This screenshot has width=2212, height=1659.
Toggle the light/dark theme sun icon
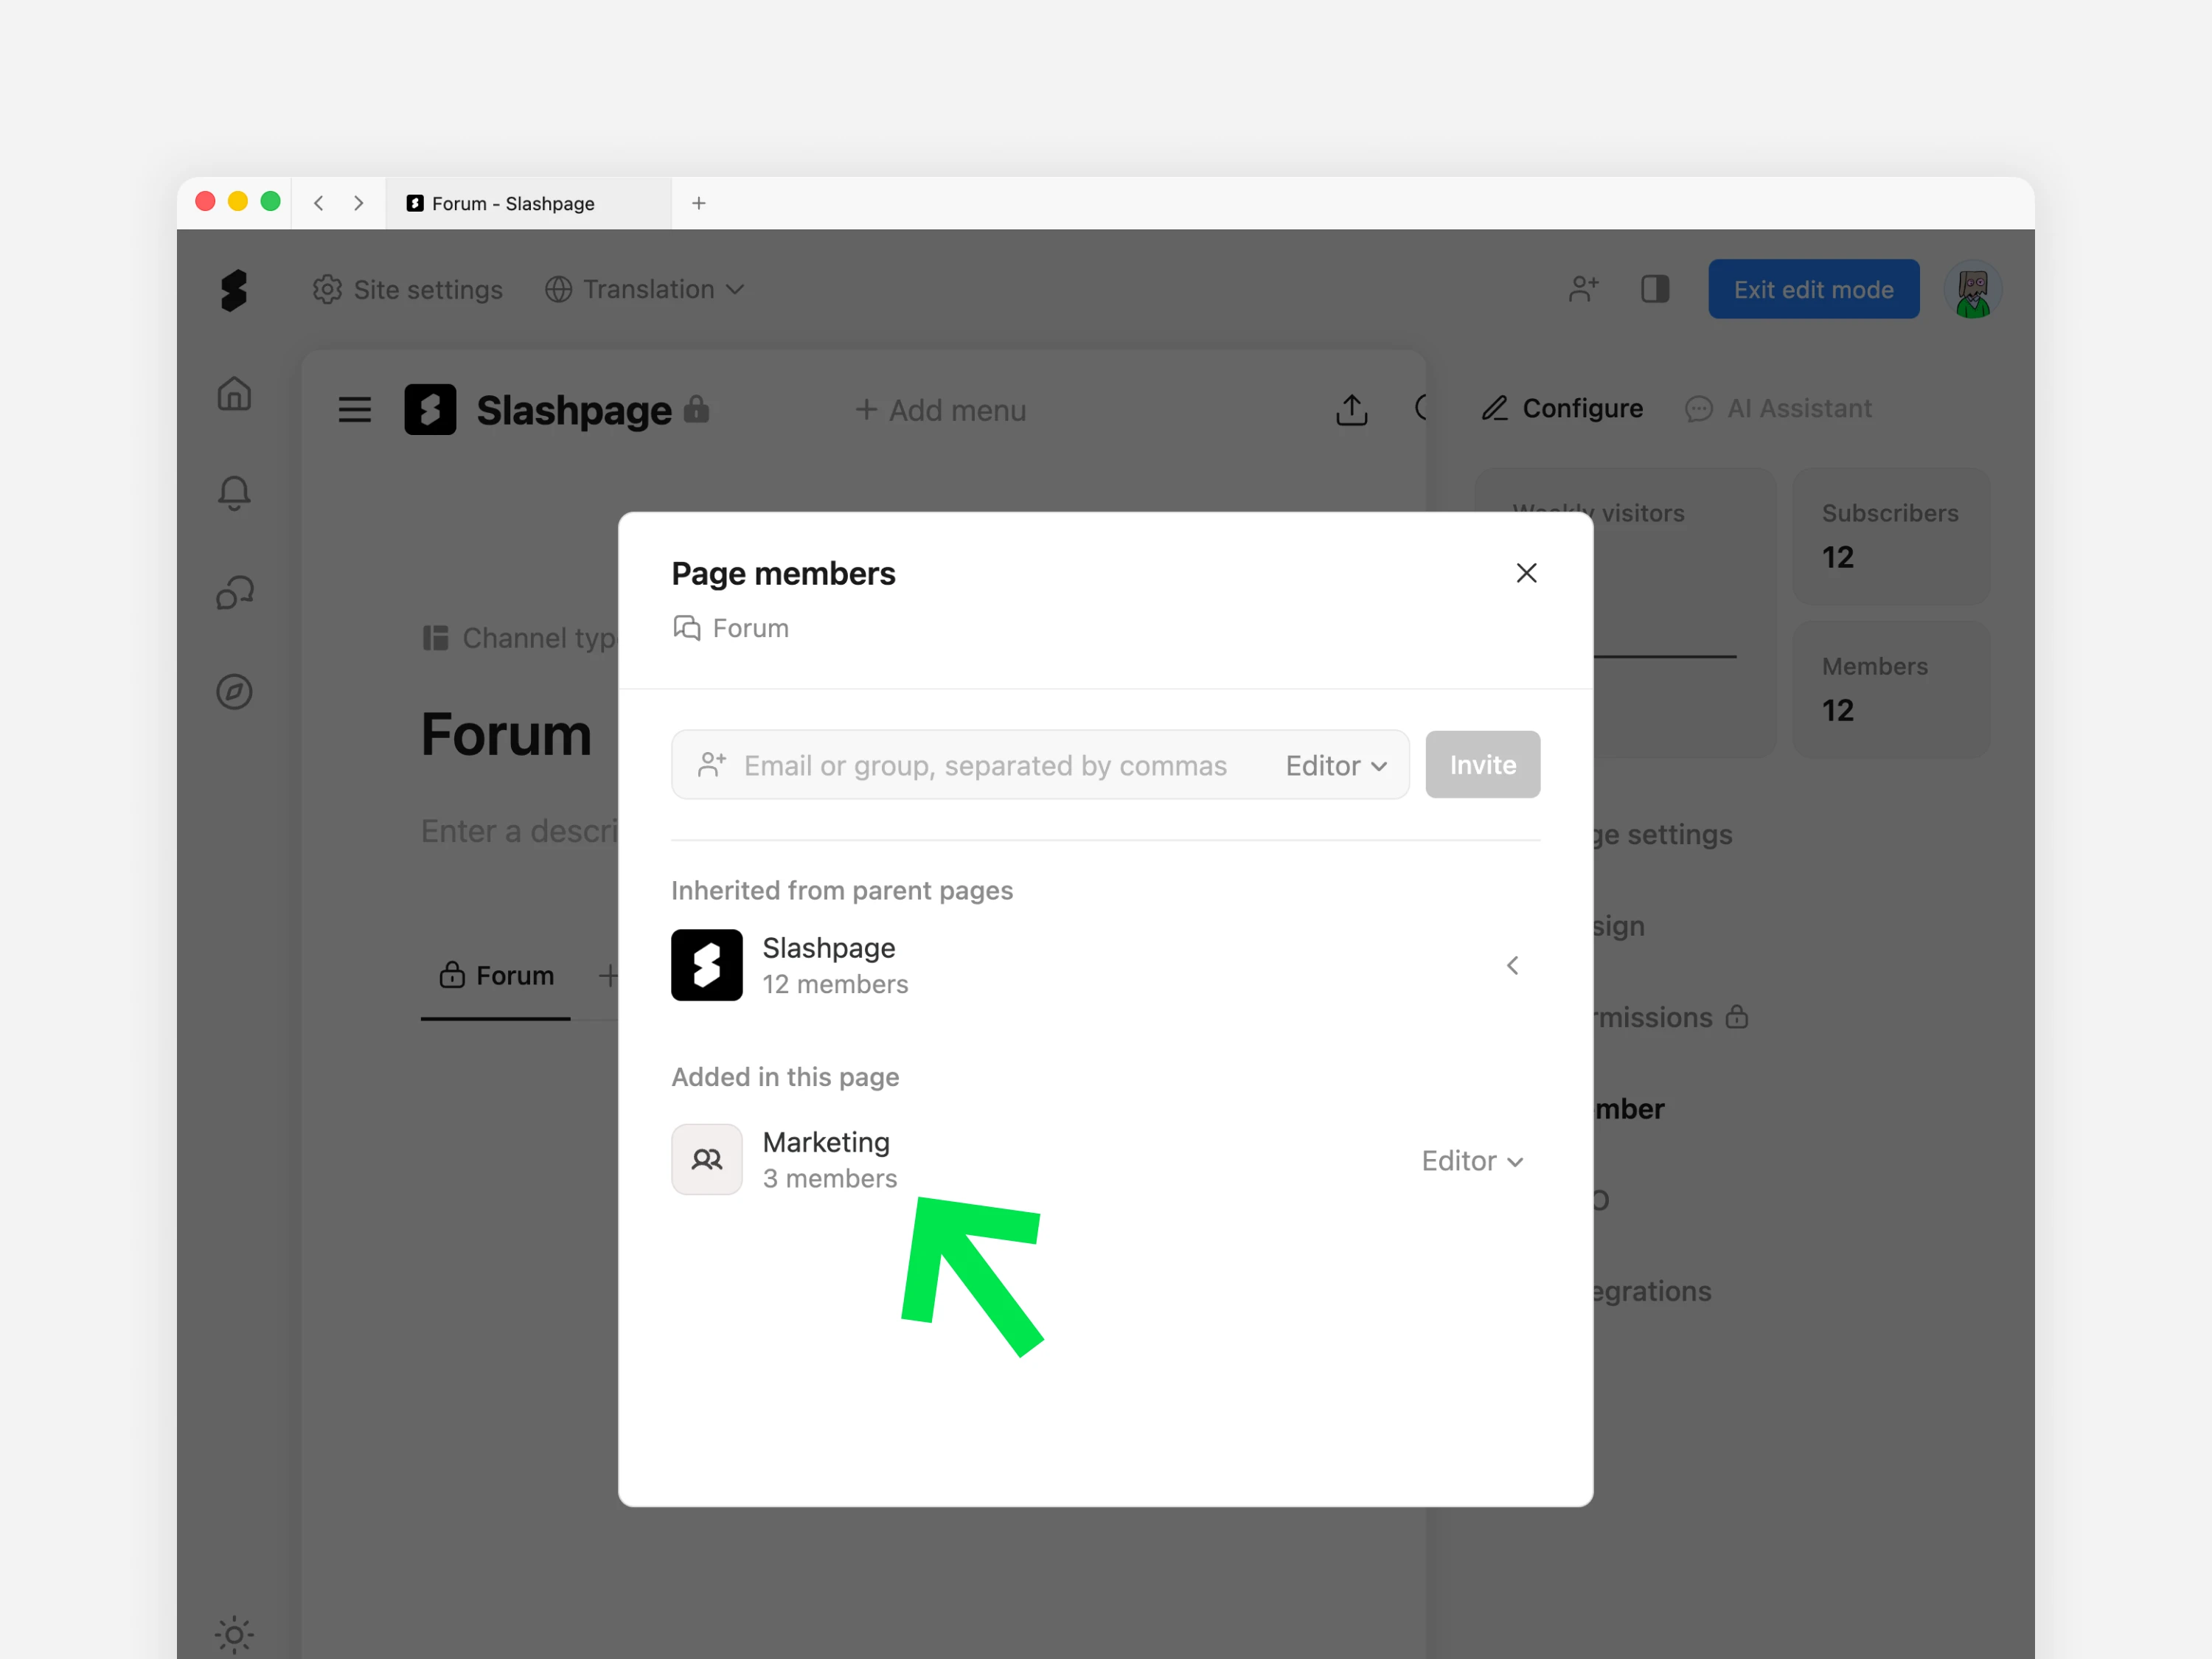pos(234,1635)
